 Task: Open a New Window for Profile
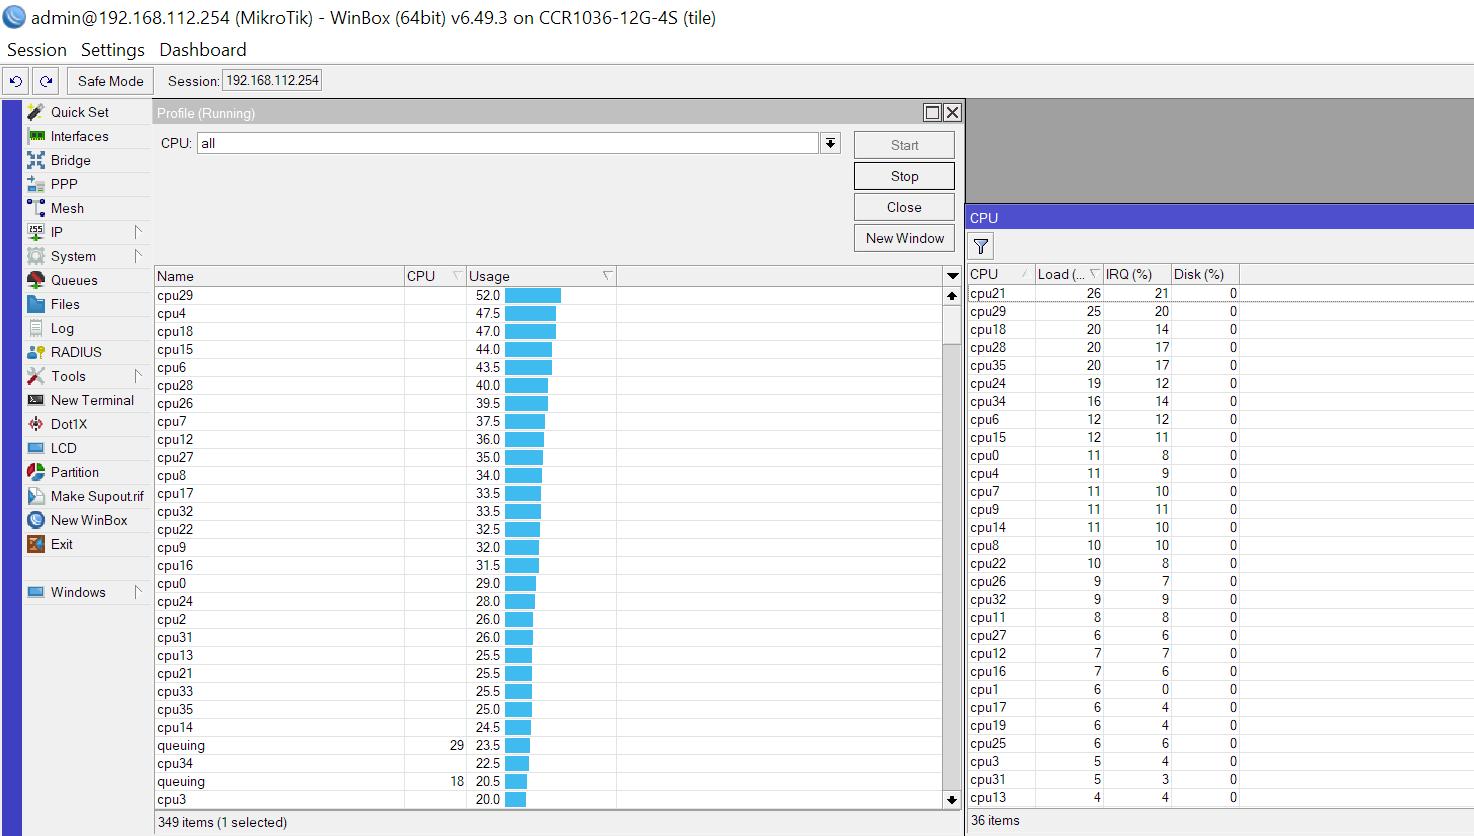904,238
